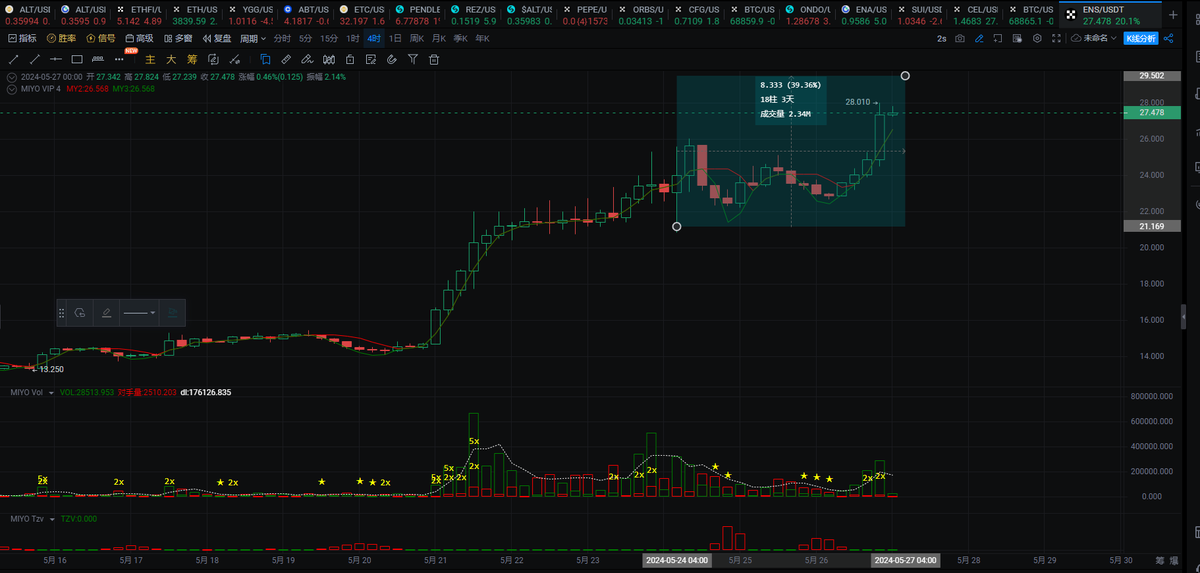Viewport: 1200px width, 573px height.
Task: Select the horizontal line drawing tool
Action: coord(56,59)
